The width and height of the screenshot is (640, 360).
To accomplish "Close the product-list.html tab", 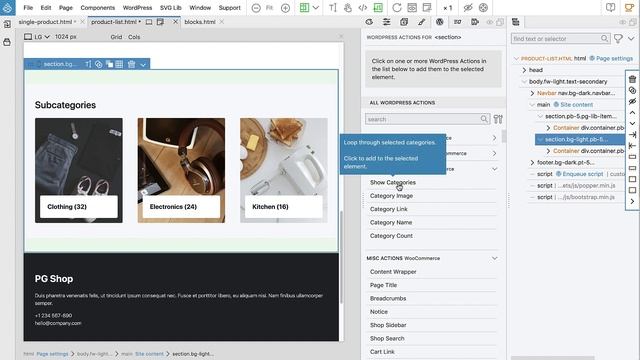I will click(176, 22).
